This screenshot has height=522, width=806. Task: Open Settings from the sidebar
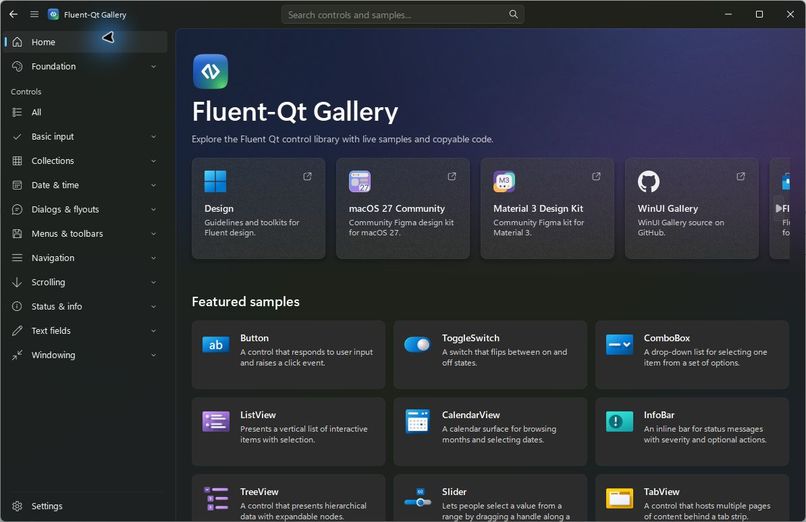click(85, 506)
